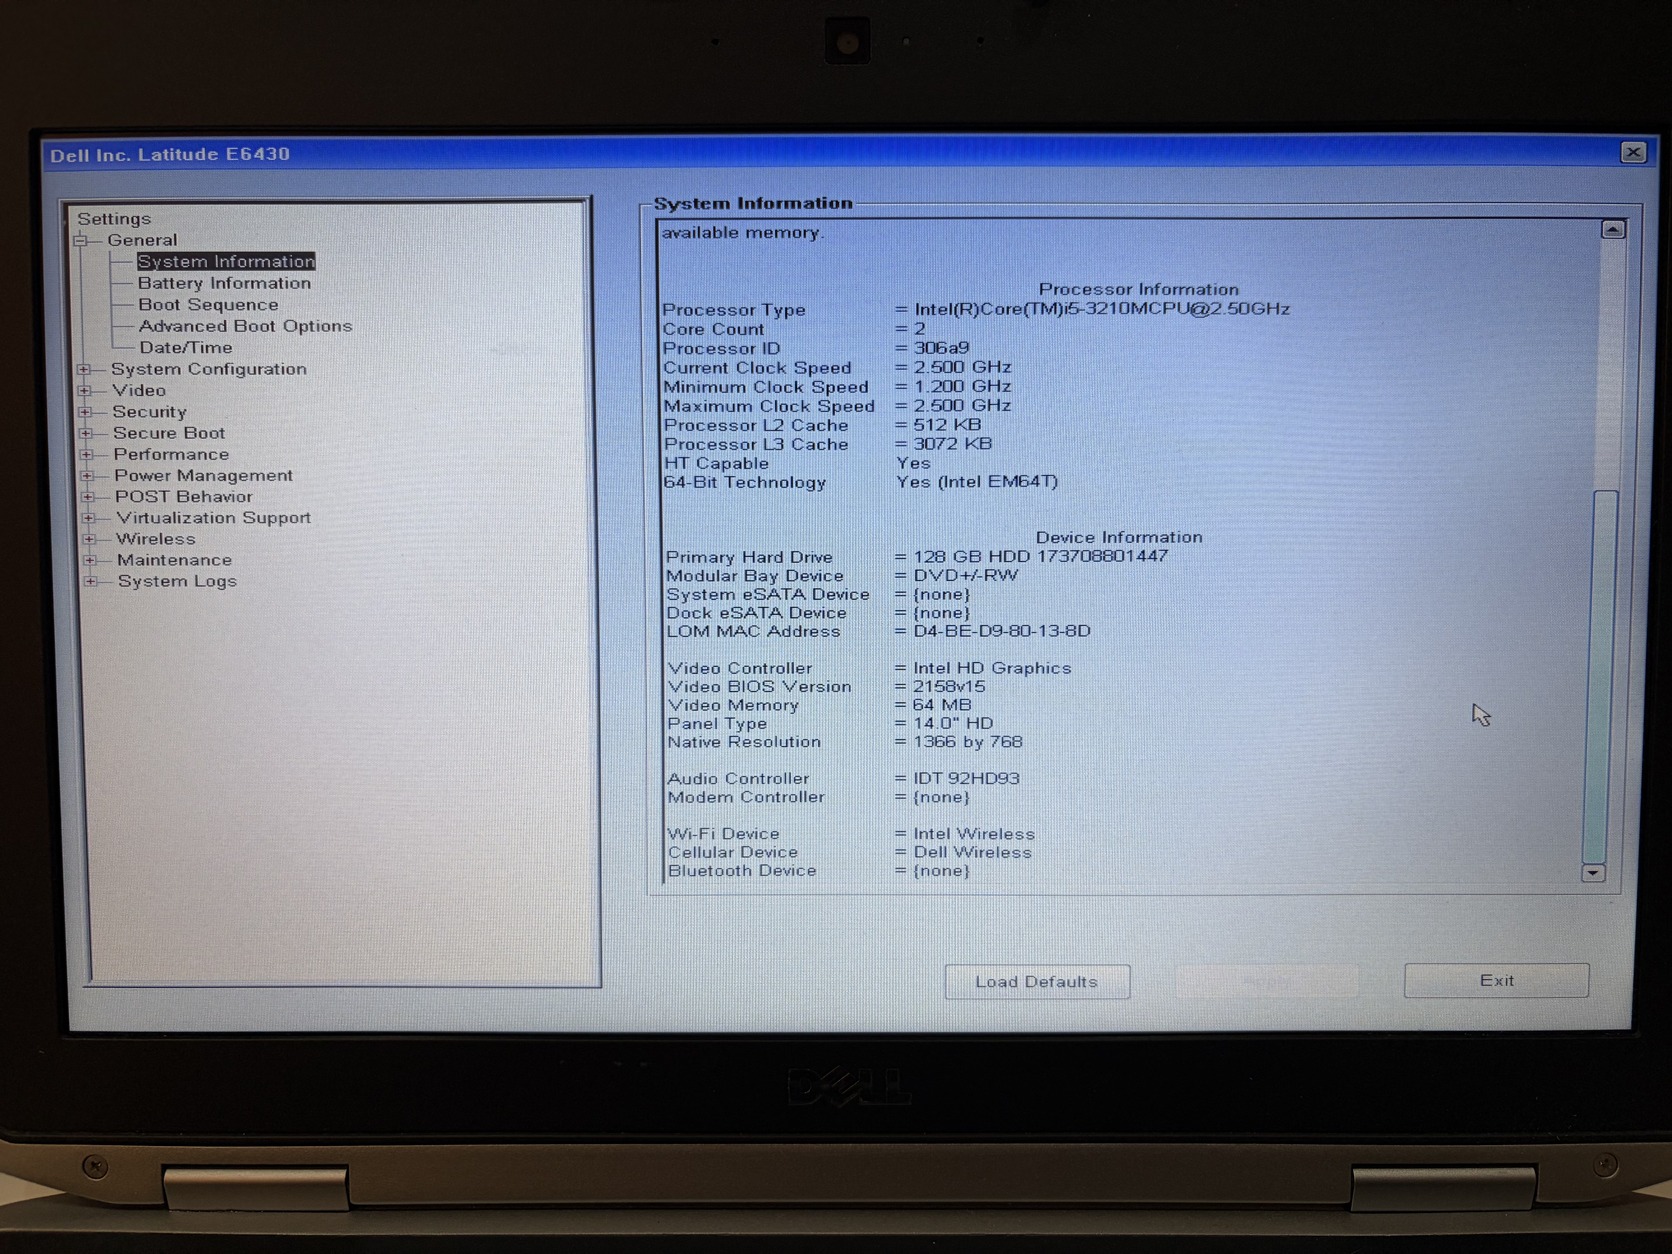
Task: Open Battery Information
Action: point(225,283)
